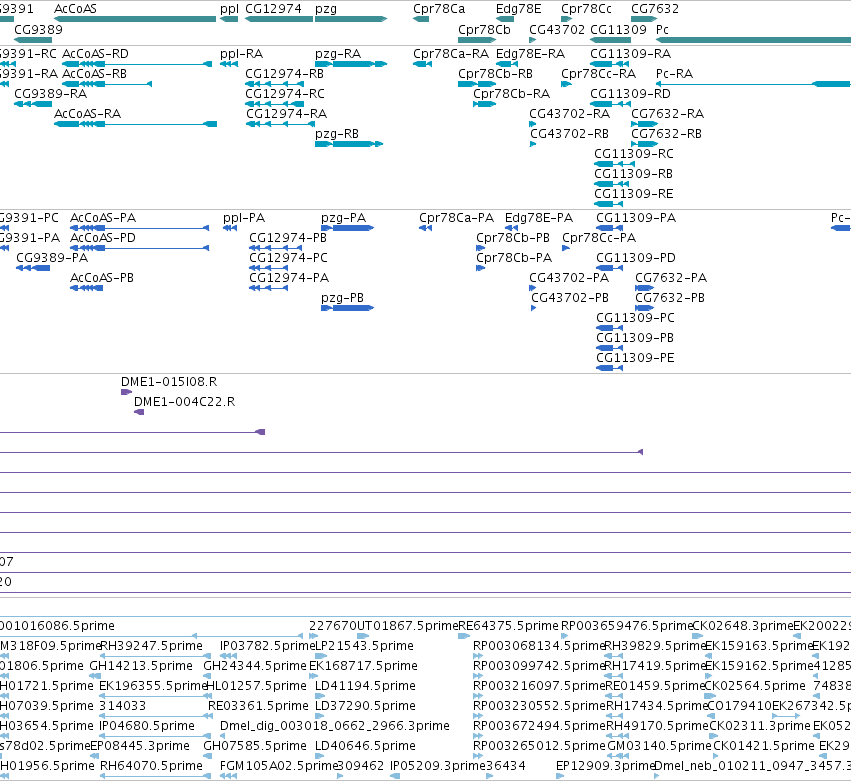Click the AcCoAS gene label
Viewport: 851px width, 781px height.
(x=75, y=9)
